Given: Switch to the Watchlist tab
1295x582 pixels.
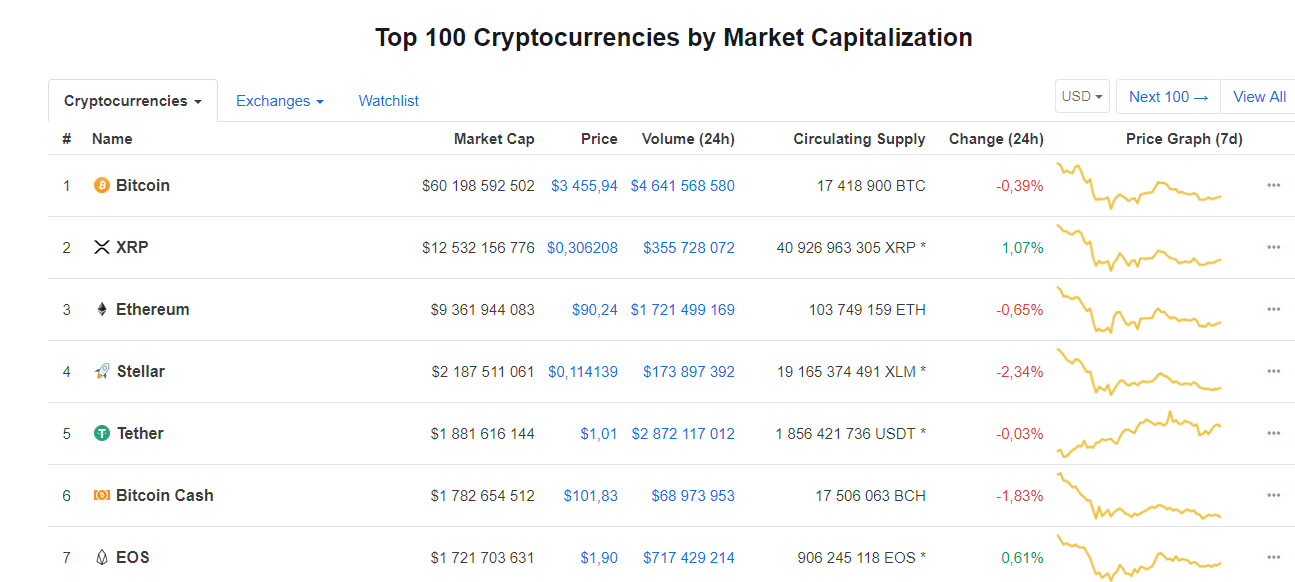Looking at the screenshot, I should 388,101.
